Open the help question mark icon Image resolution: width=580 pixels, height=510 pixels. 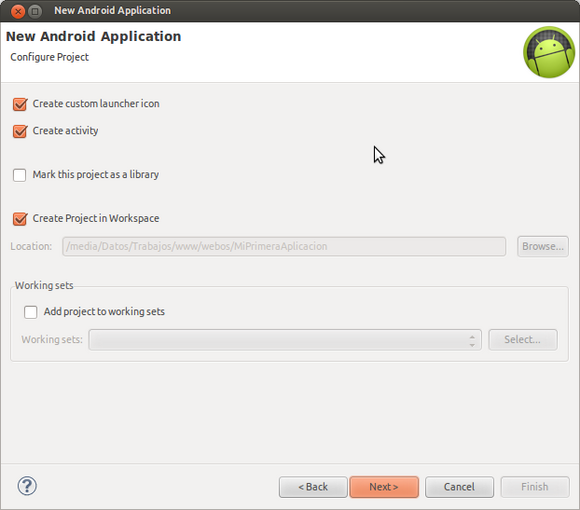tap(27, 486)
